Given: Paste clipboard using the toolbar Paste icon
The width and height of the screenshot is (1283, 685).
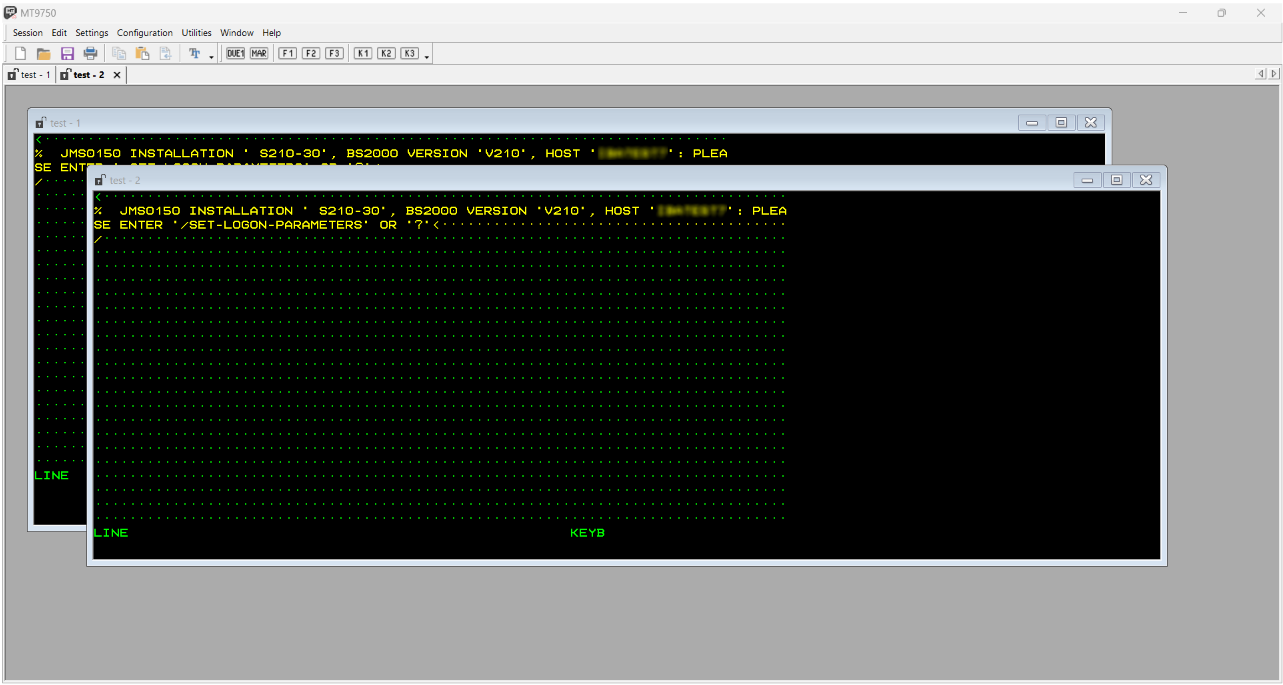Looking at the screenshot, I should click(142, 53).
